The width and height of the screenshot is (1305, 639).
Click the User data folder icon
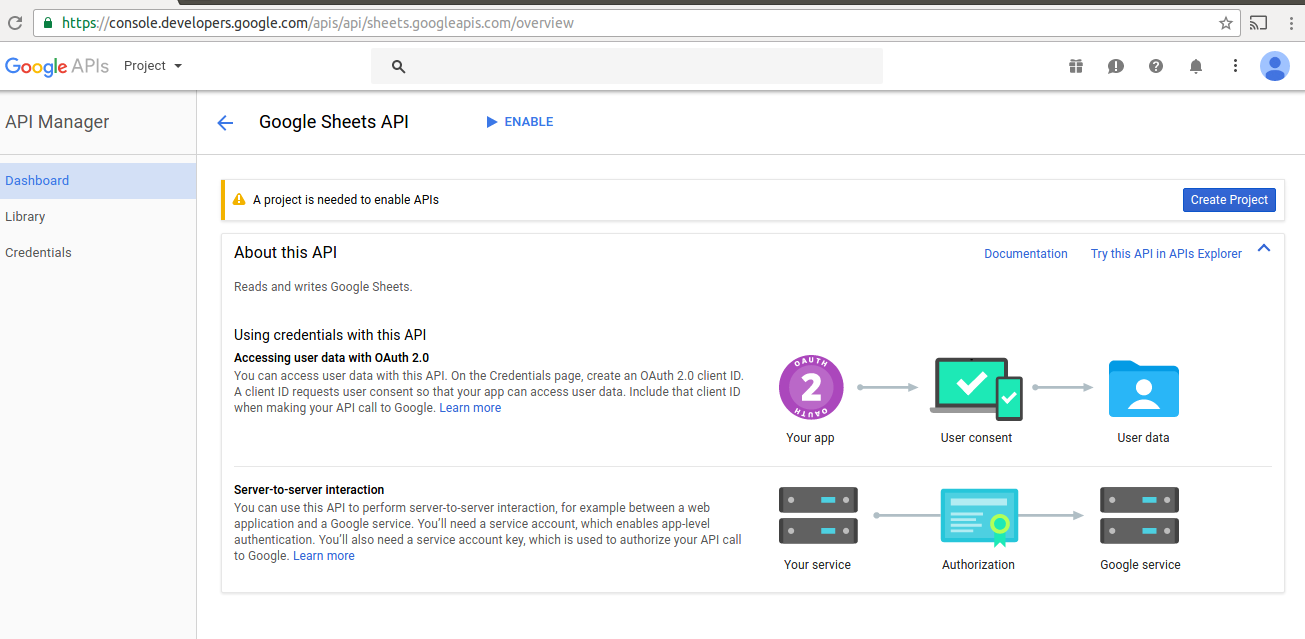pos(1144,388)
